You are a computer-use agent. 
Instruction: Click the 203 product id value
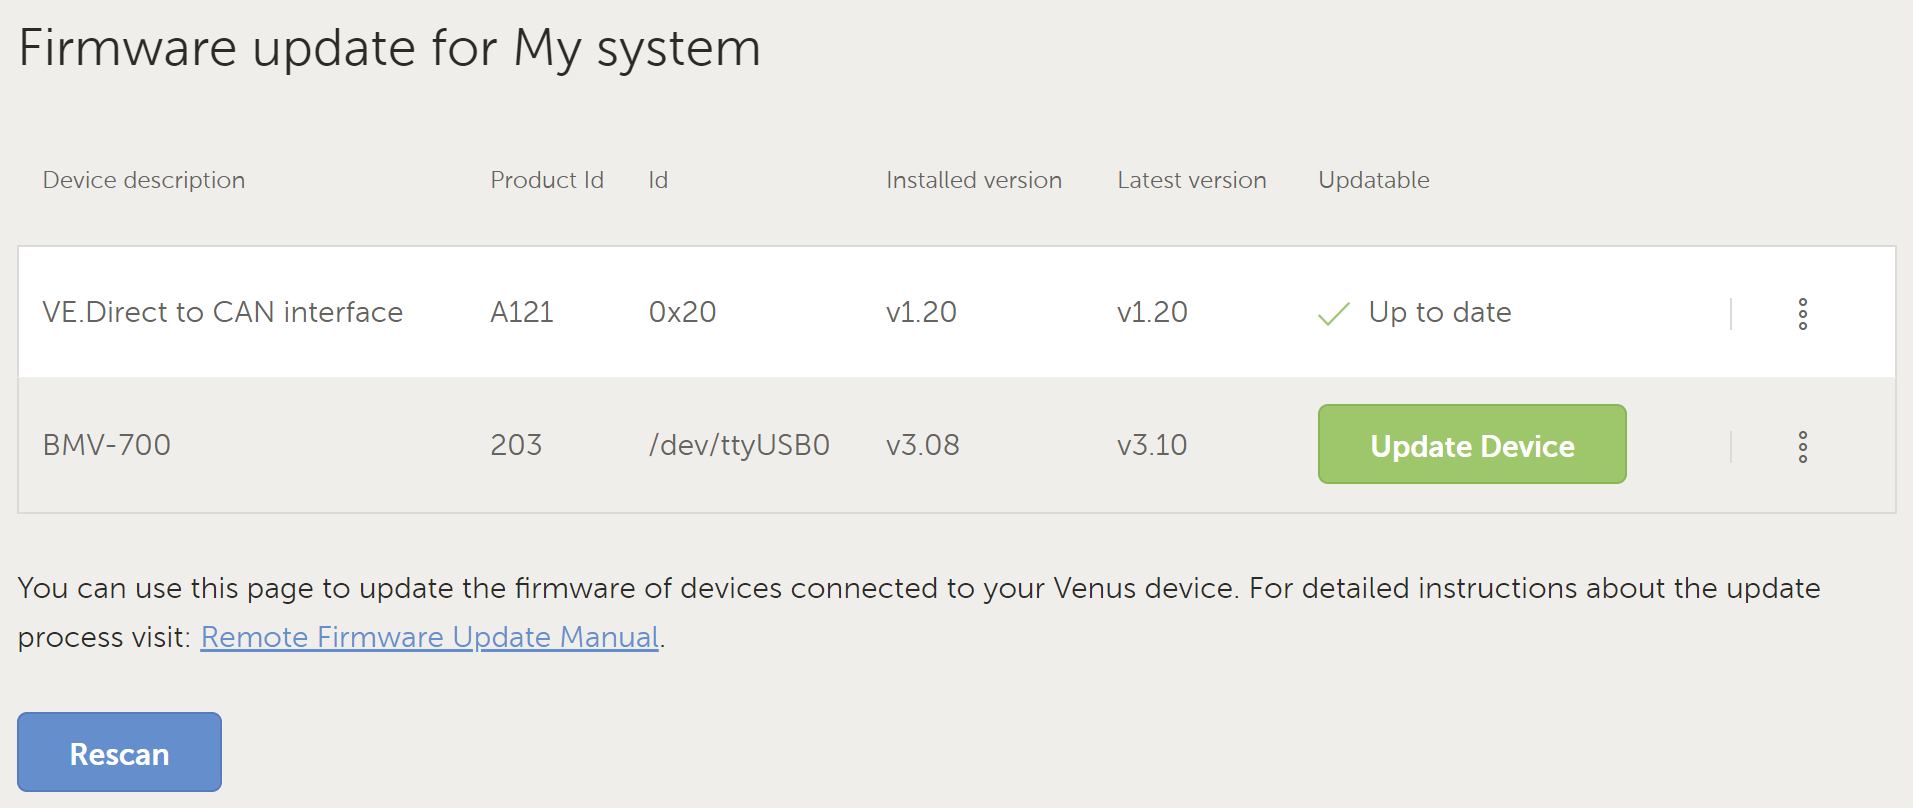click(516, 445)
